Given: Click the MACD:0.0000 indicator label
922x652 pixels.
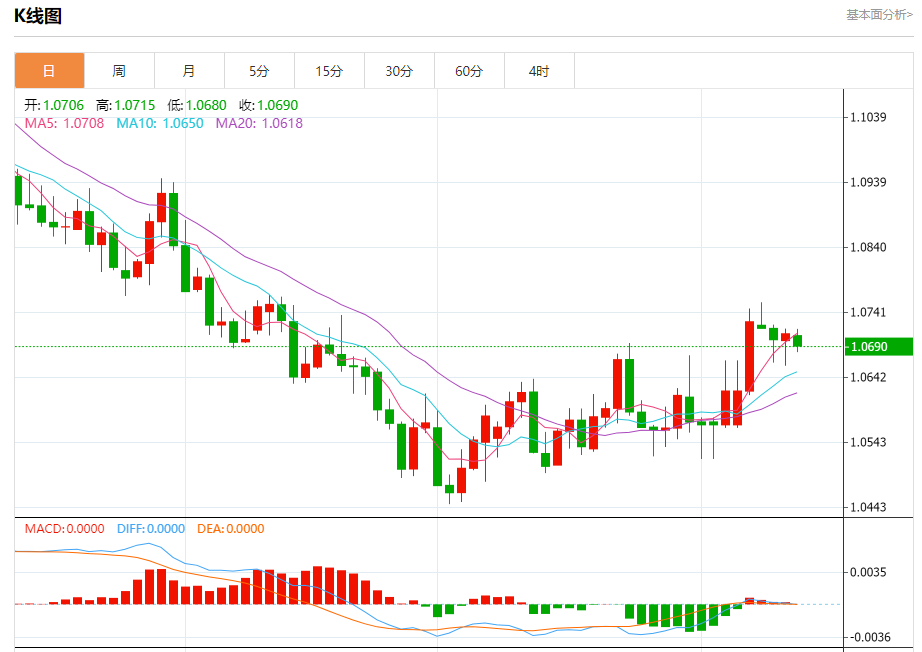Looking at the screenshot, I should pos(65,529).
